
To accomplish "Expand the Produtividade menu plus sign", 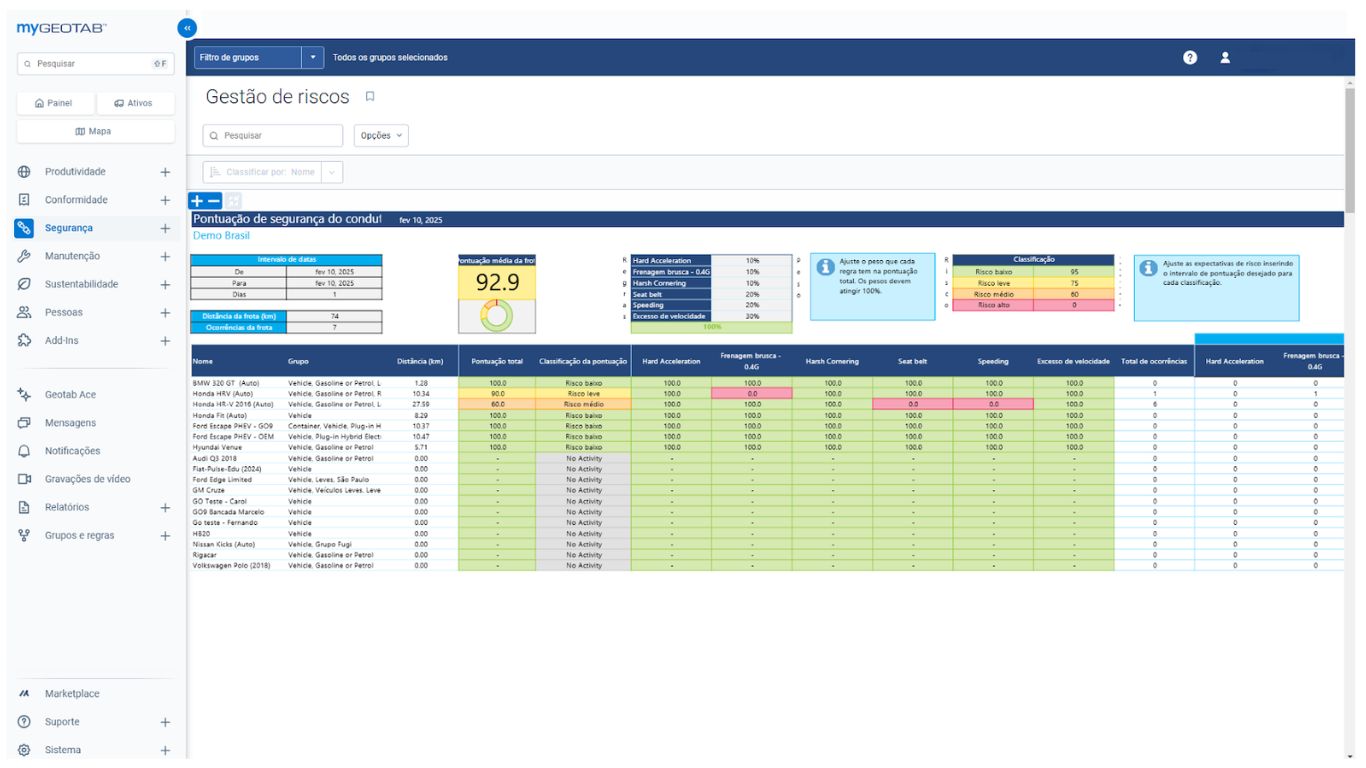I will (x=165, y=172).
